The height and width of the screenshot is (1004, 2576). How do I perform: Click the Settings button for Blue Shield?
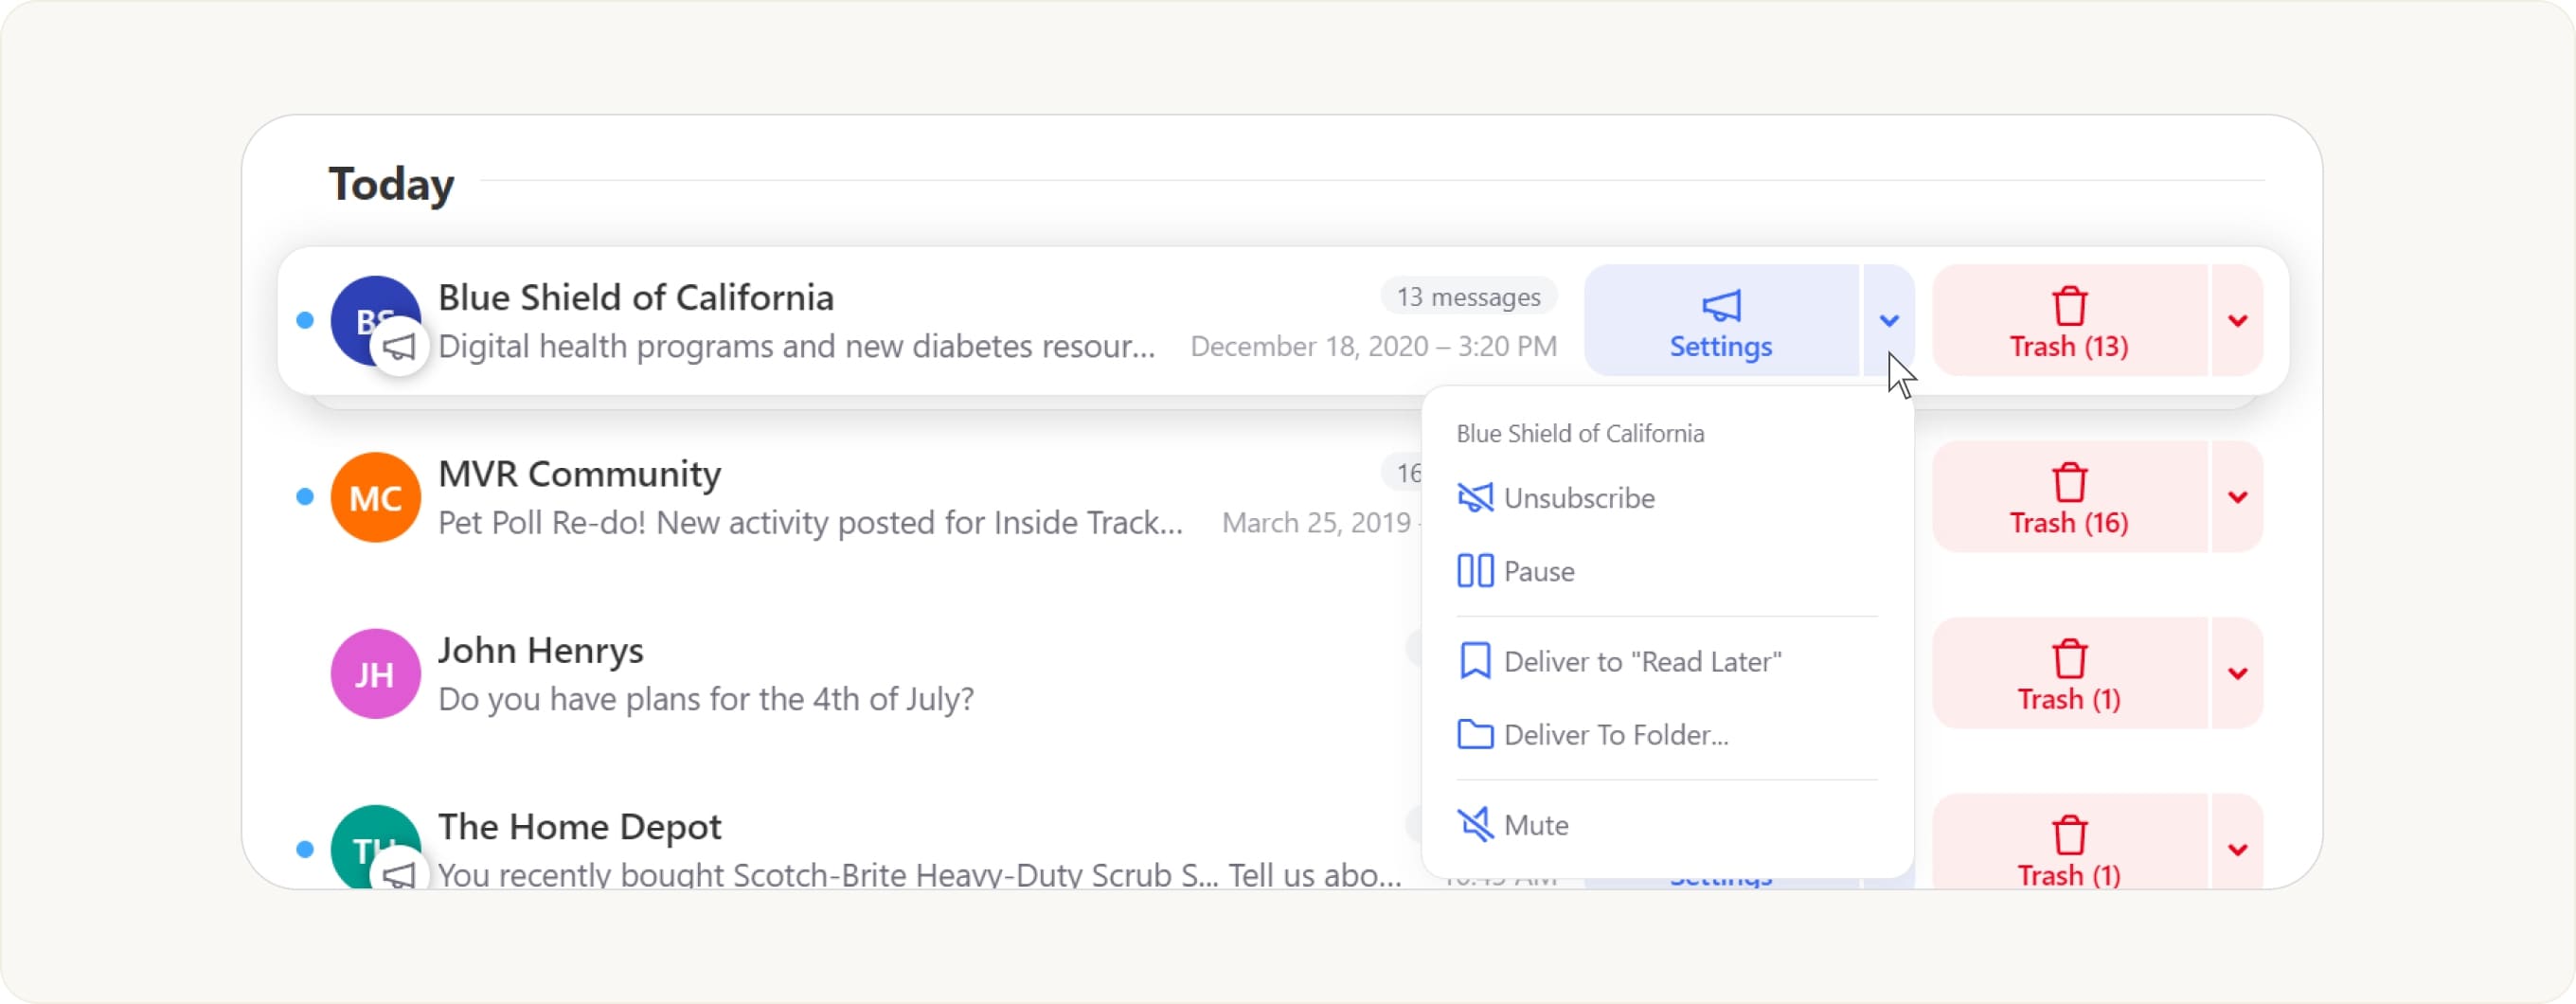click(x=1721, y=320)
